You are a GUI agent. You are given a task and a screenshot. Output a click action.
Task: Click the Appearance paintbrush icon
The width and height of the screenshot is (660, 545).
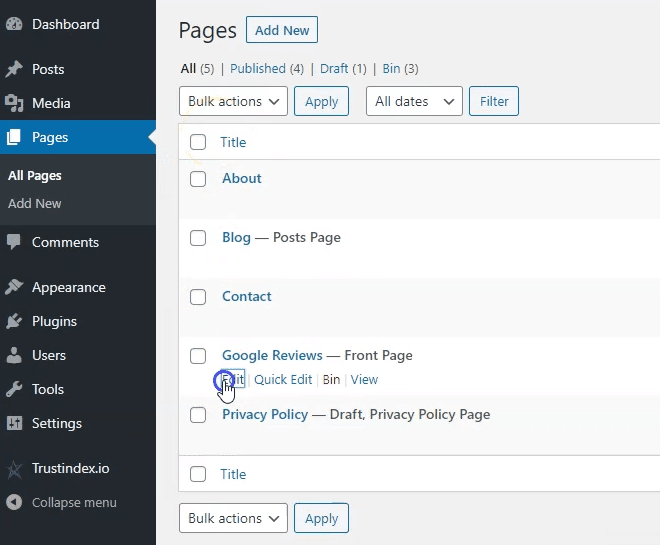pyautogui.click(x=14, y=287)
